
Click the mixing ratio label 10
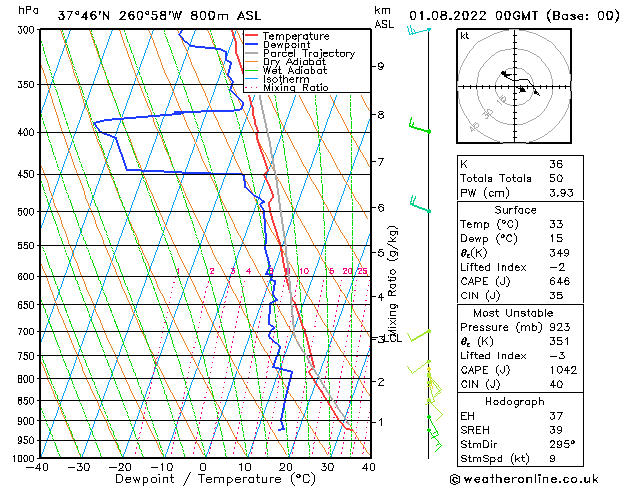[304, 271]
